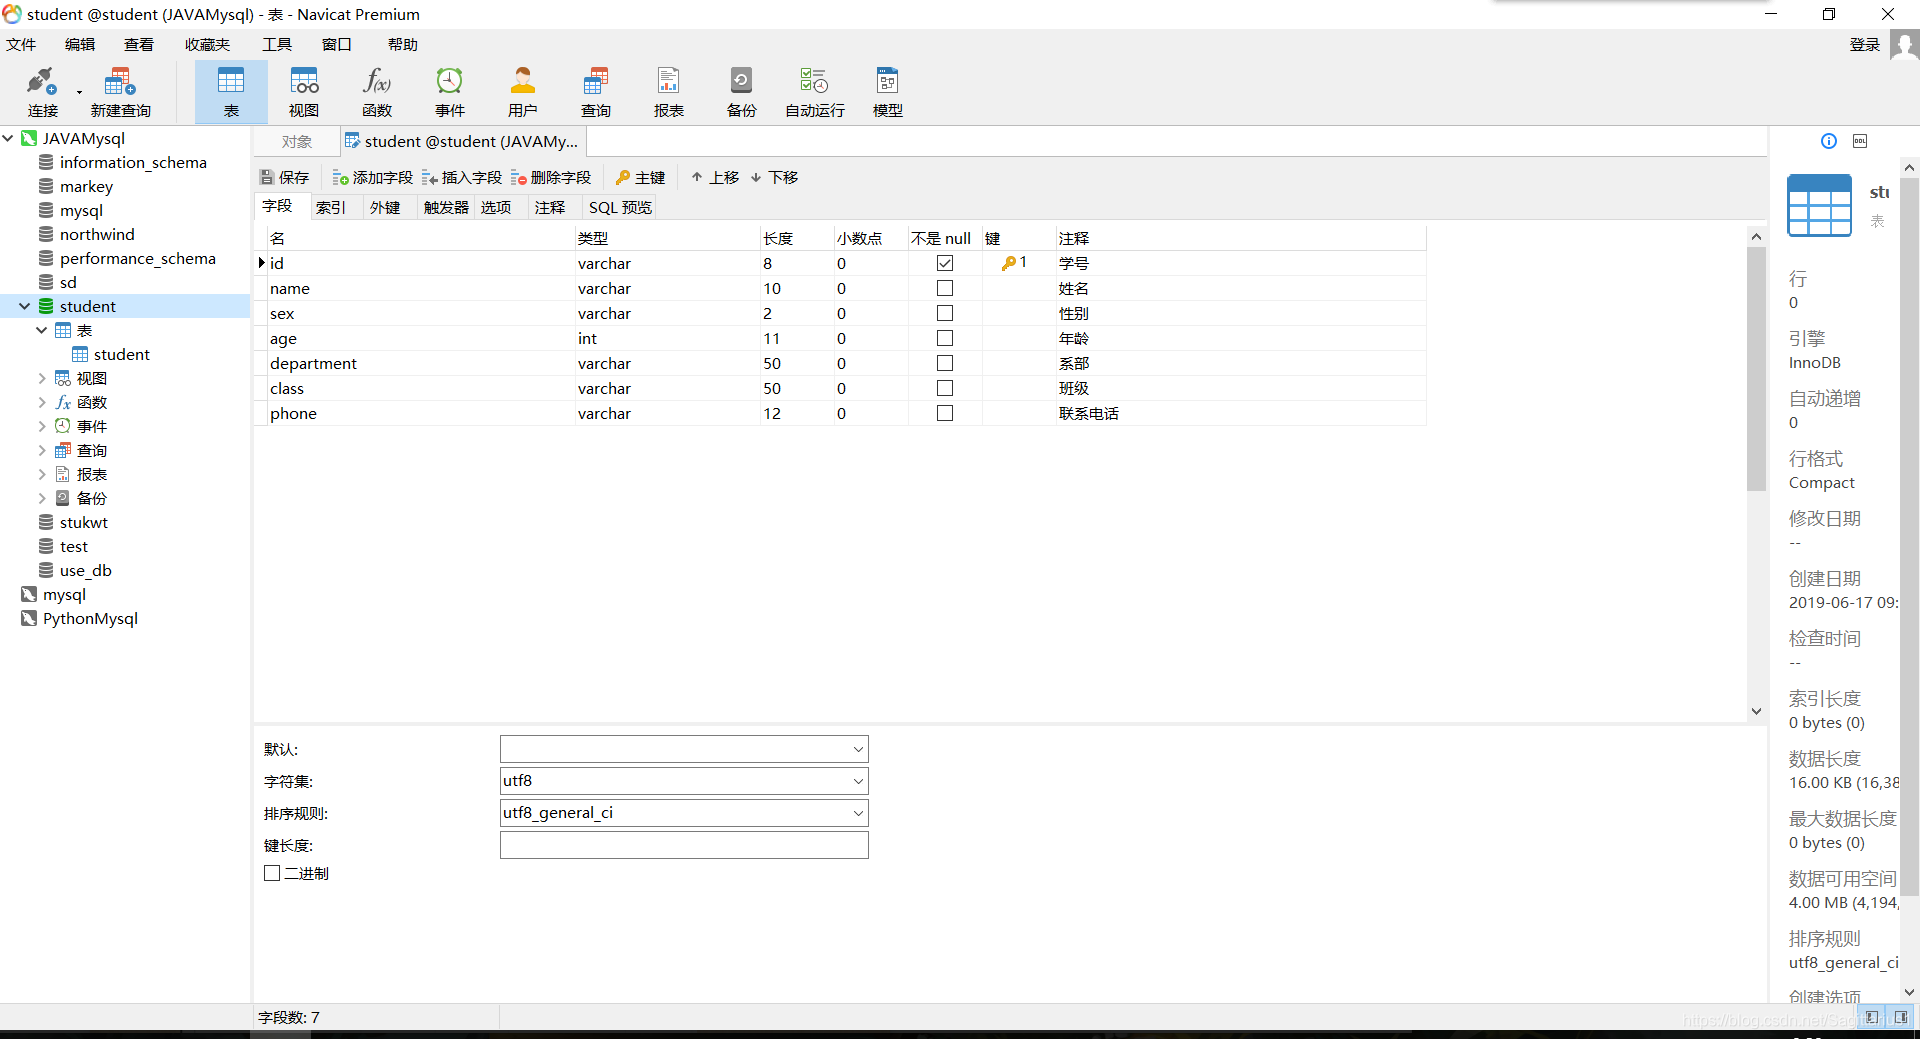The height and width of the screenshot is (1039, 1920).
Task: Toggle the right status bar pane icon
Action: pos(1900,1017)
